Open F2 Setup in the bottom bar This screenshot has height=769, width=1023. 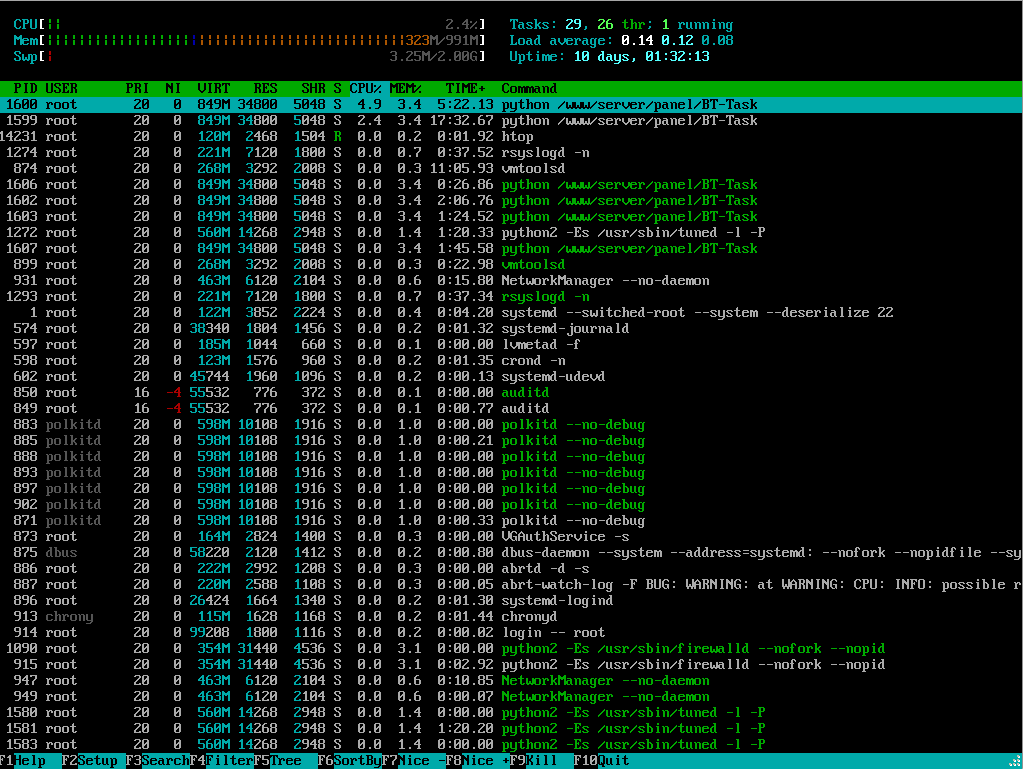89,761
